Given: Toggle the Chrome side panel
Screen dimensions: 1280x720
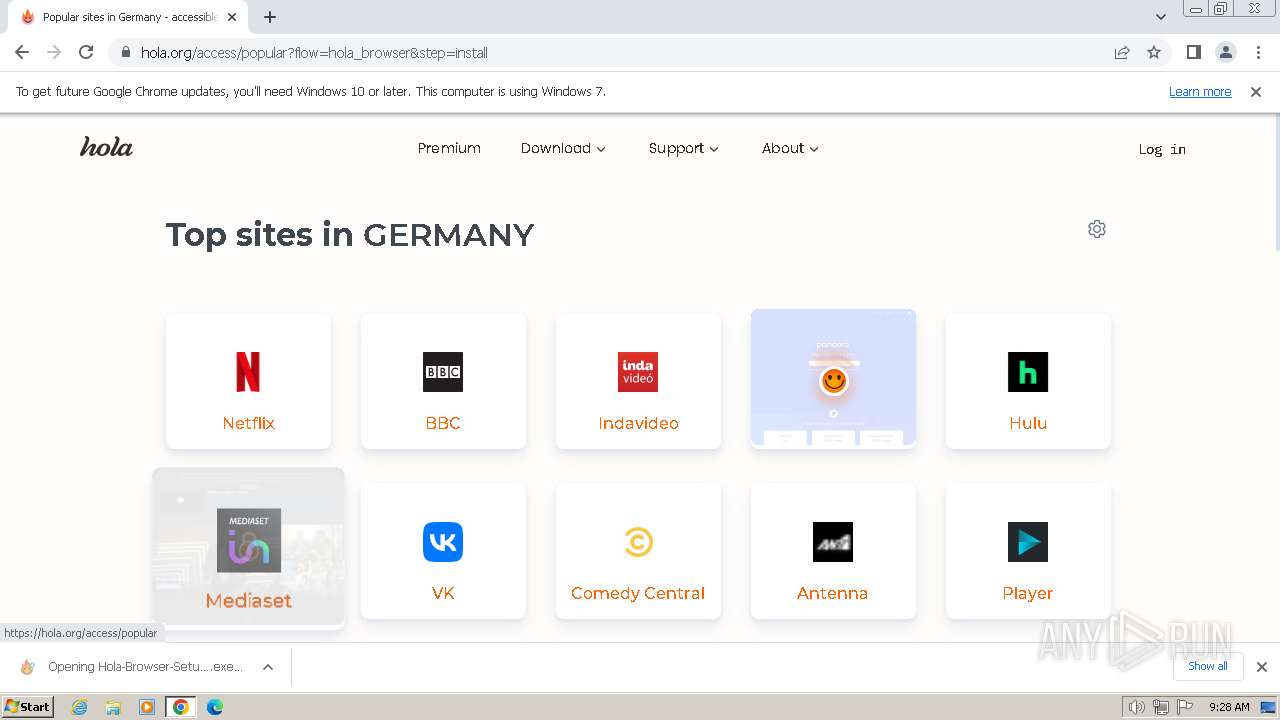Looking at the screenshot, I should [1193, 52].
